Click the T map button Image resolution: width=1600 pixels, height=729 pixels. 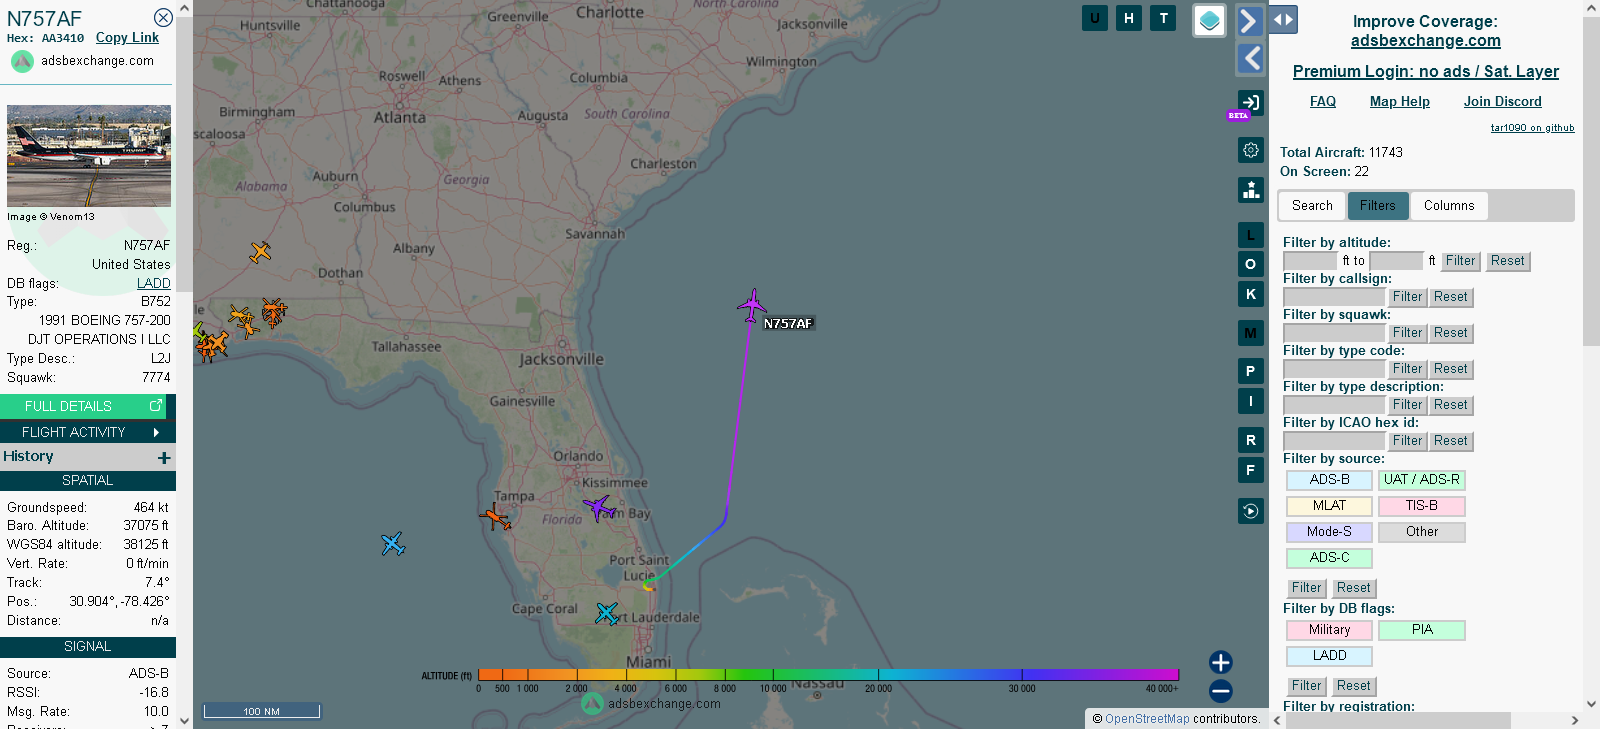point(1163,18)
